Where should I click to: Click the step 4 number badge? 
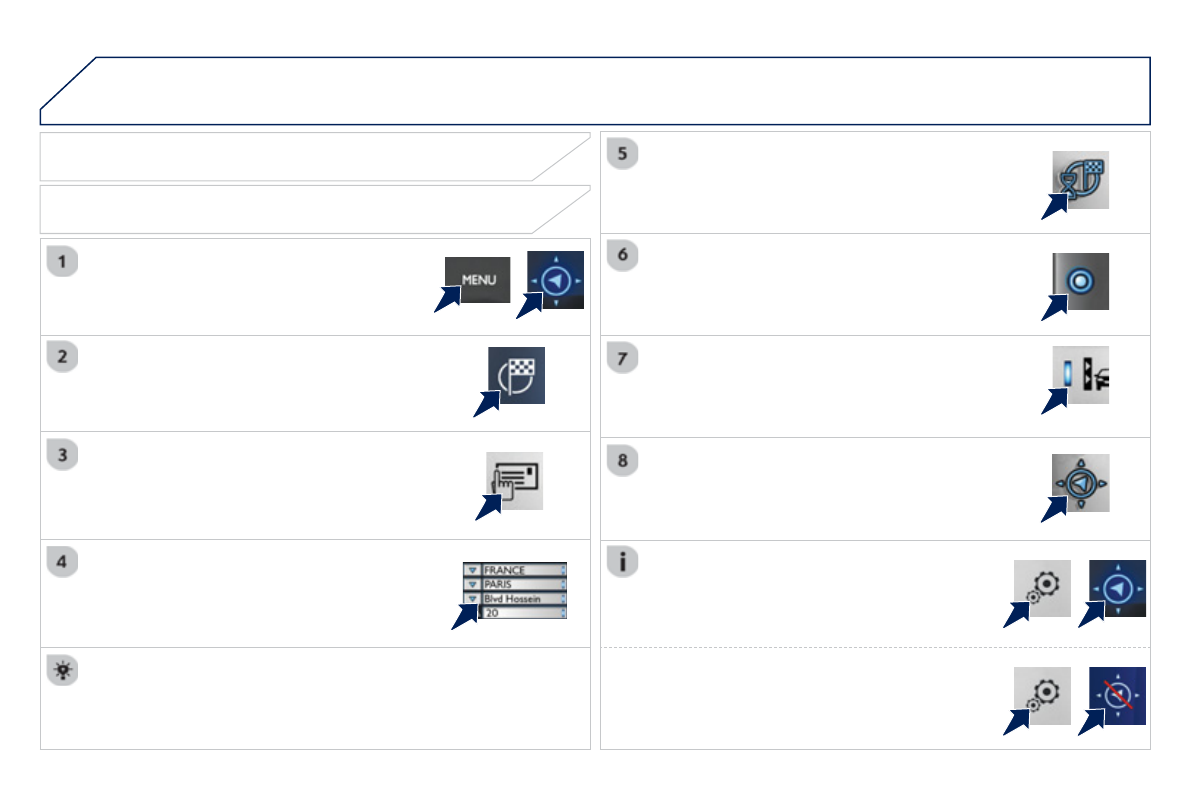tap(62, 562)
